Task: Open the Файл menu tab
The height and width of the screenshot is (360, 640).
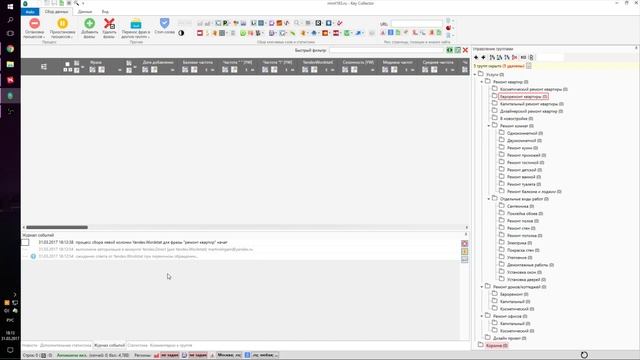Action: pyautogui.click(x=30, y=12)
